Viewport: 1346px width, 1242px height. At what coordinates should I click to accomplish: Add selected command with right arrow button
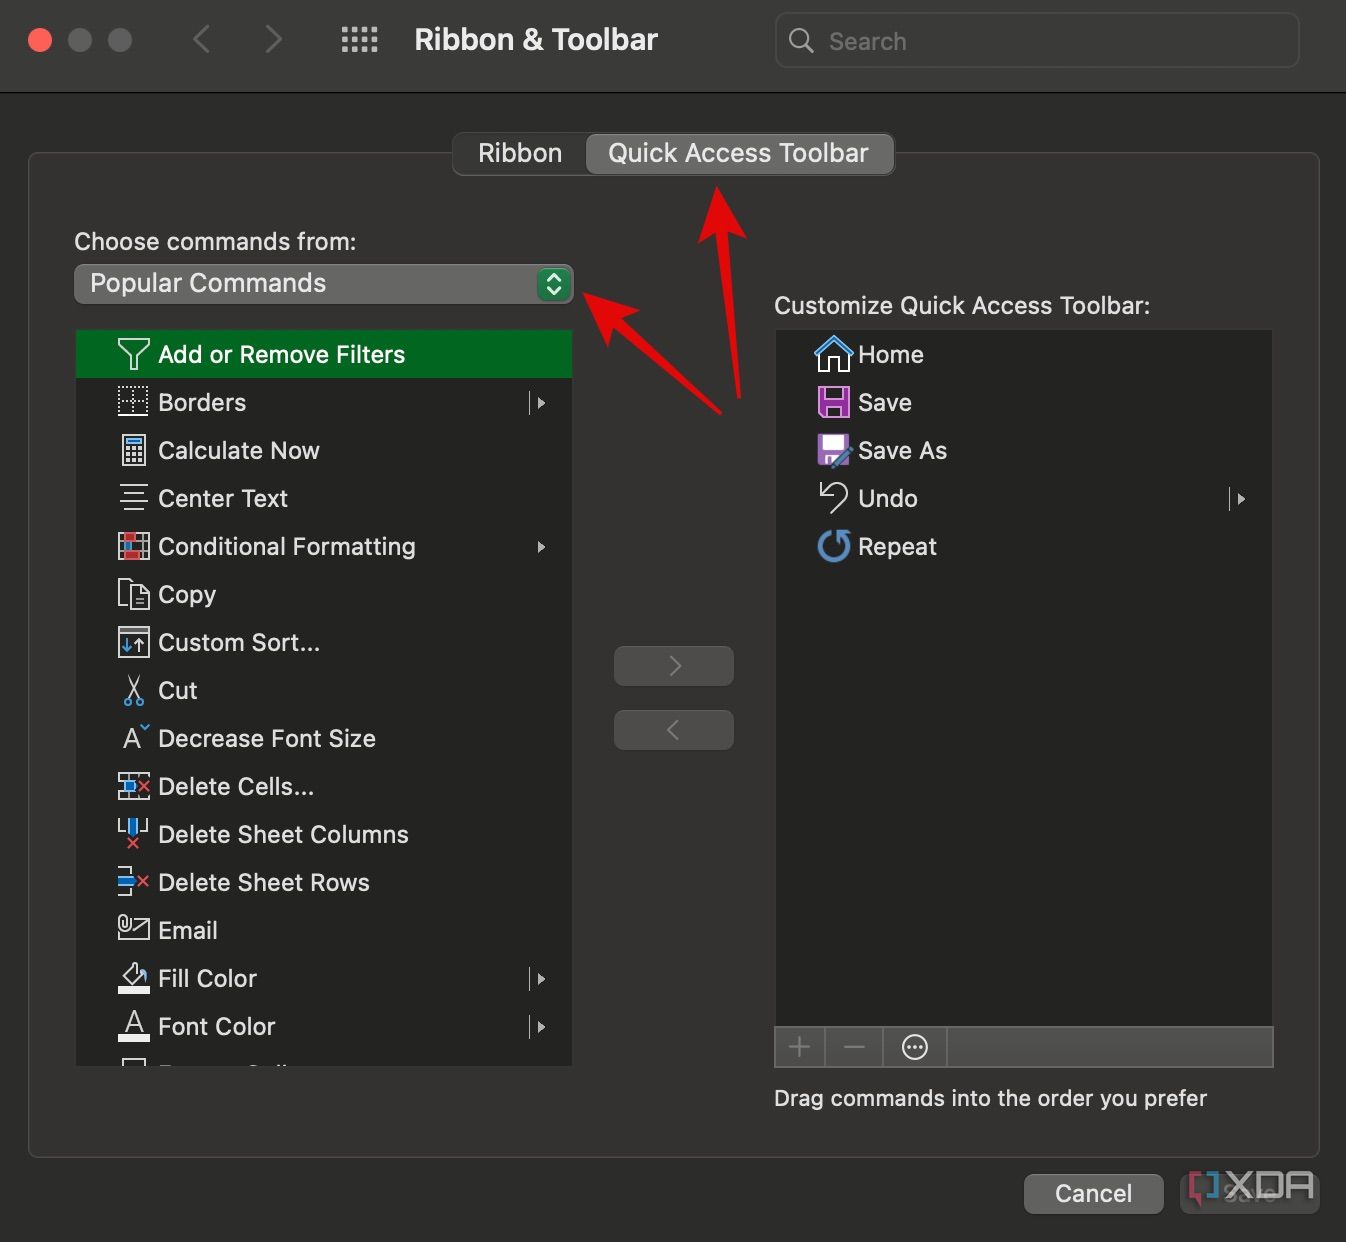(x=674, y=666)
